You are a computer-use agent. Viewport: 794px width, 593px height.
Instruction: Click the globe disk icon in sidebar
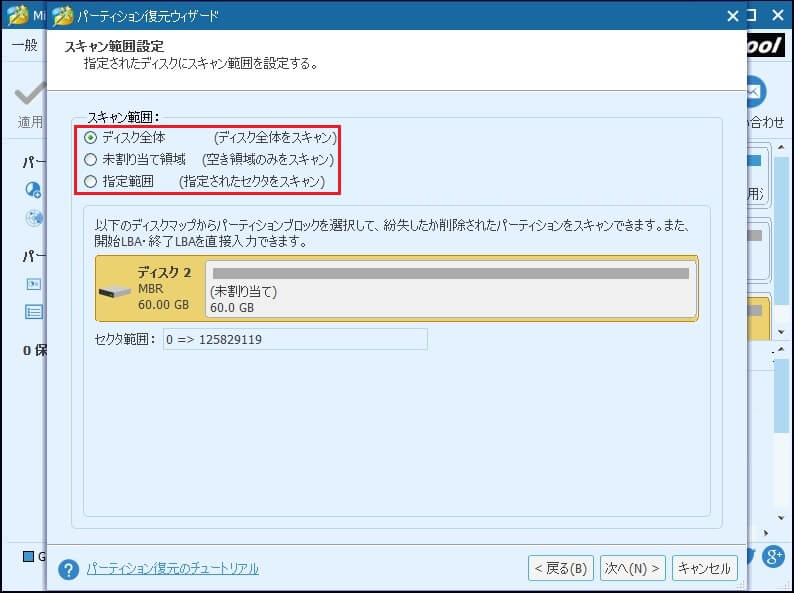[x=34, y=218]
